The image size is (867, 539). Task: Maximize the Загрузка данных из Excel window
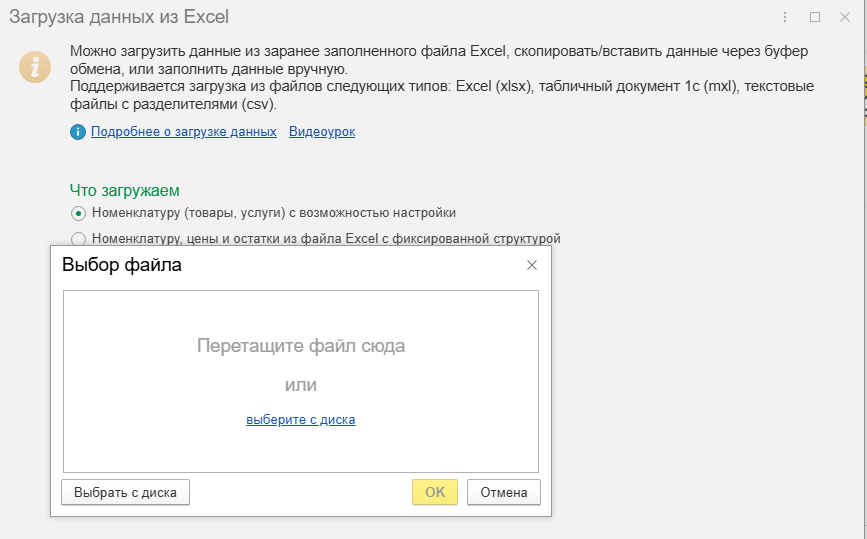point(815,17)
